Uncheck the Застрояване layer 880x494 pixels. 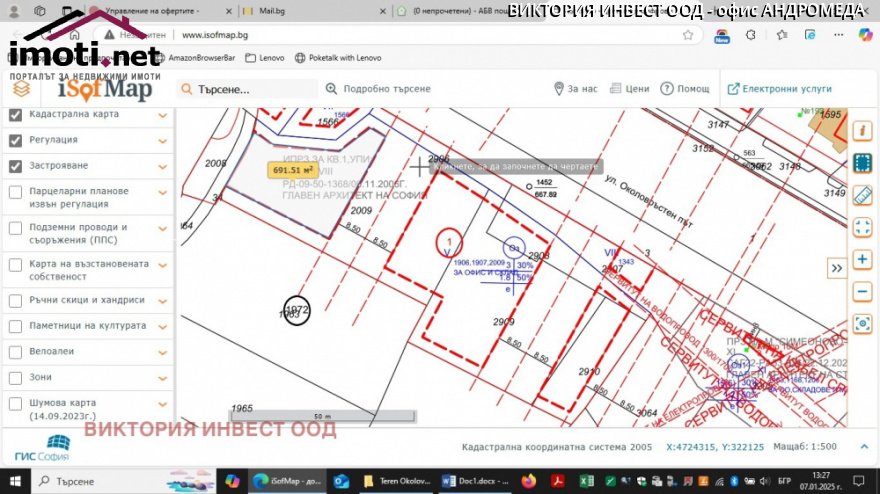(16, 166)
